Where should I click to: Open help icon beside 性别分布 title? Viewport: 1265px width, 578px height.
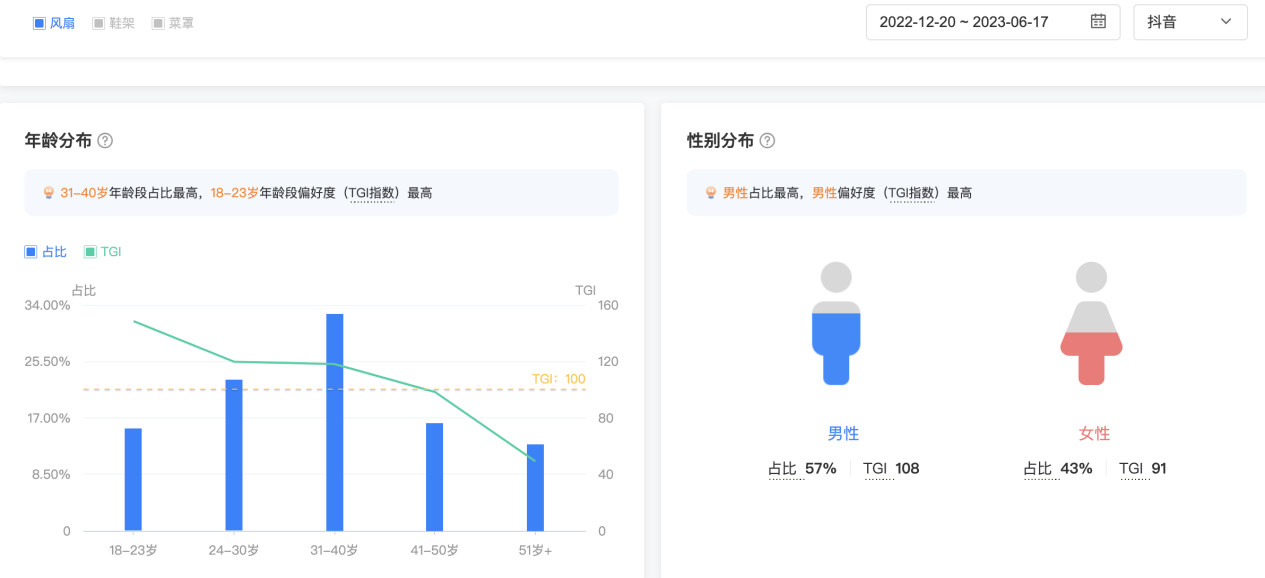pyautogui.click(x=767, y=141)
